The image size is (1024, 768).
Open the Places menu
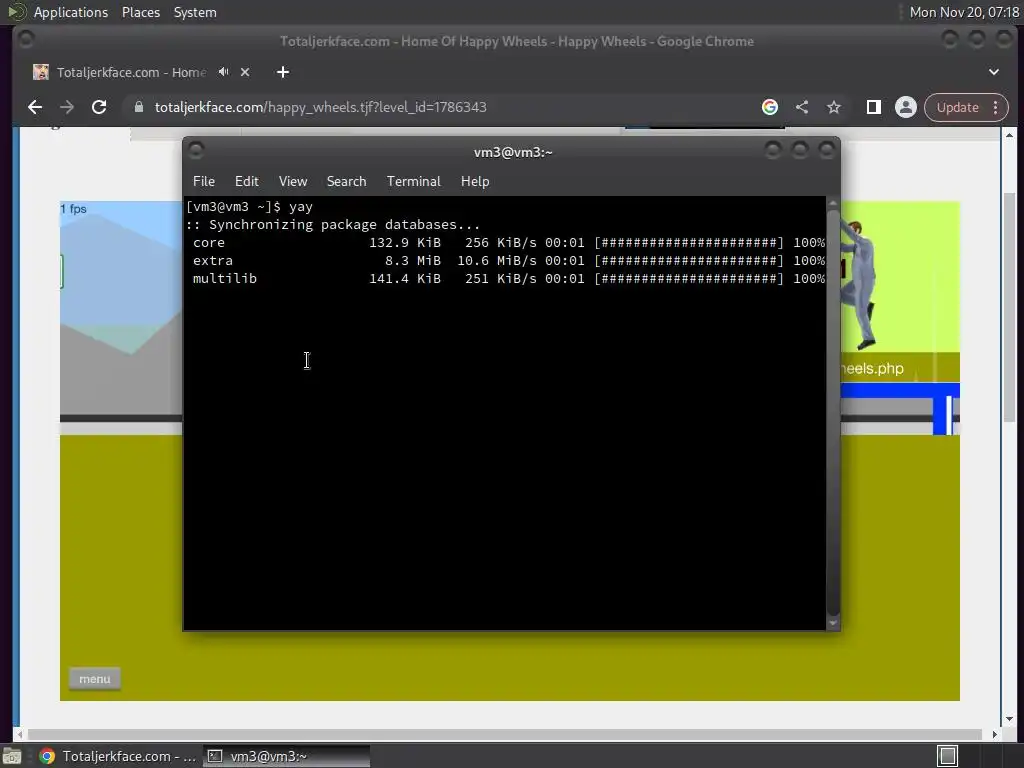click(x=141, y=12)
